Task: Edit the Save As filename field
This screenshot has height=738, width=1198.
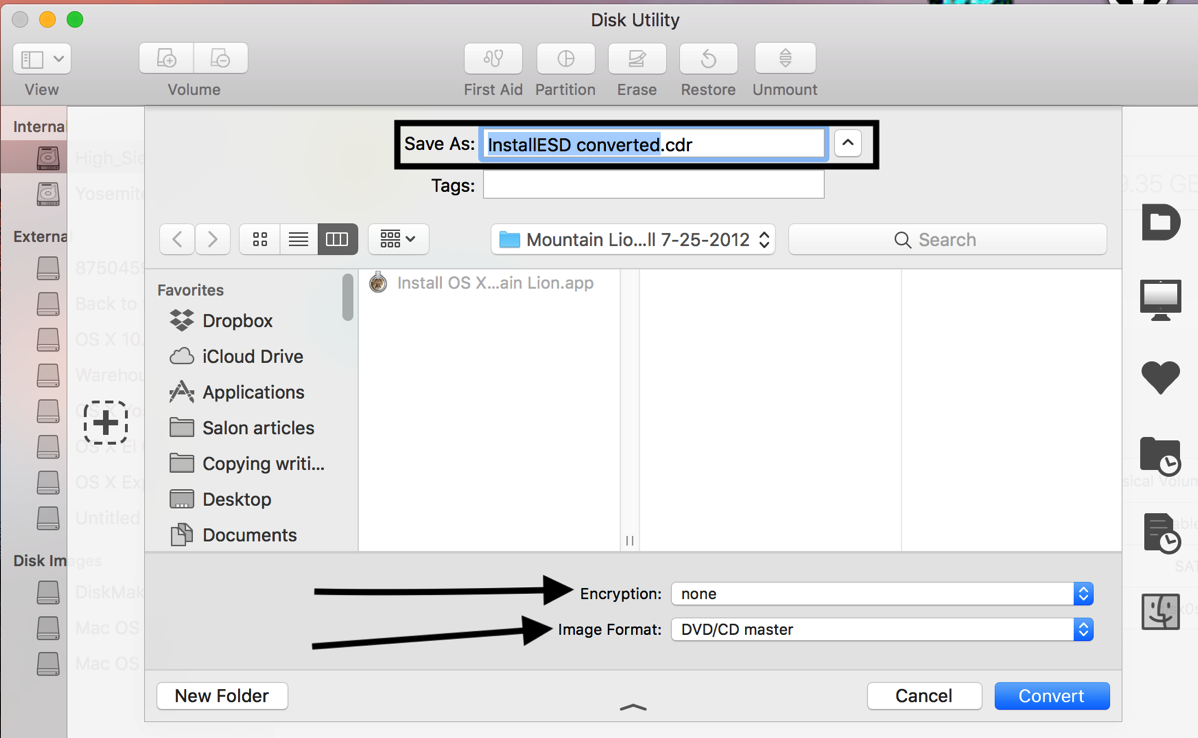Action: pyautogui.click(x=653, y=144)
